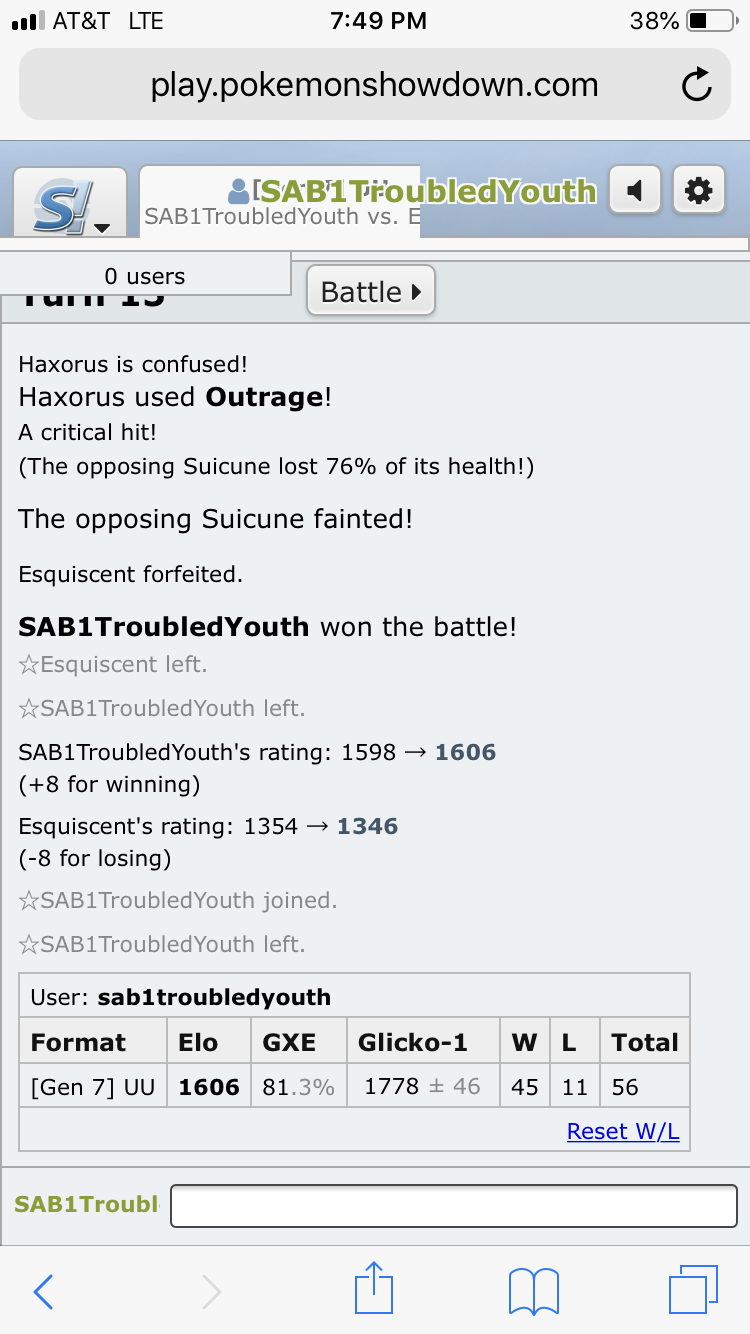Go back with Safari's back arrow

(43, 1292)
